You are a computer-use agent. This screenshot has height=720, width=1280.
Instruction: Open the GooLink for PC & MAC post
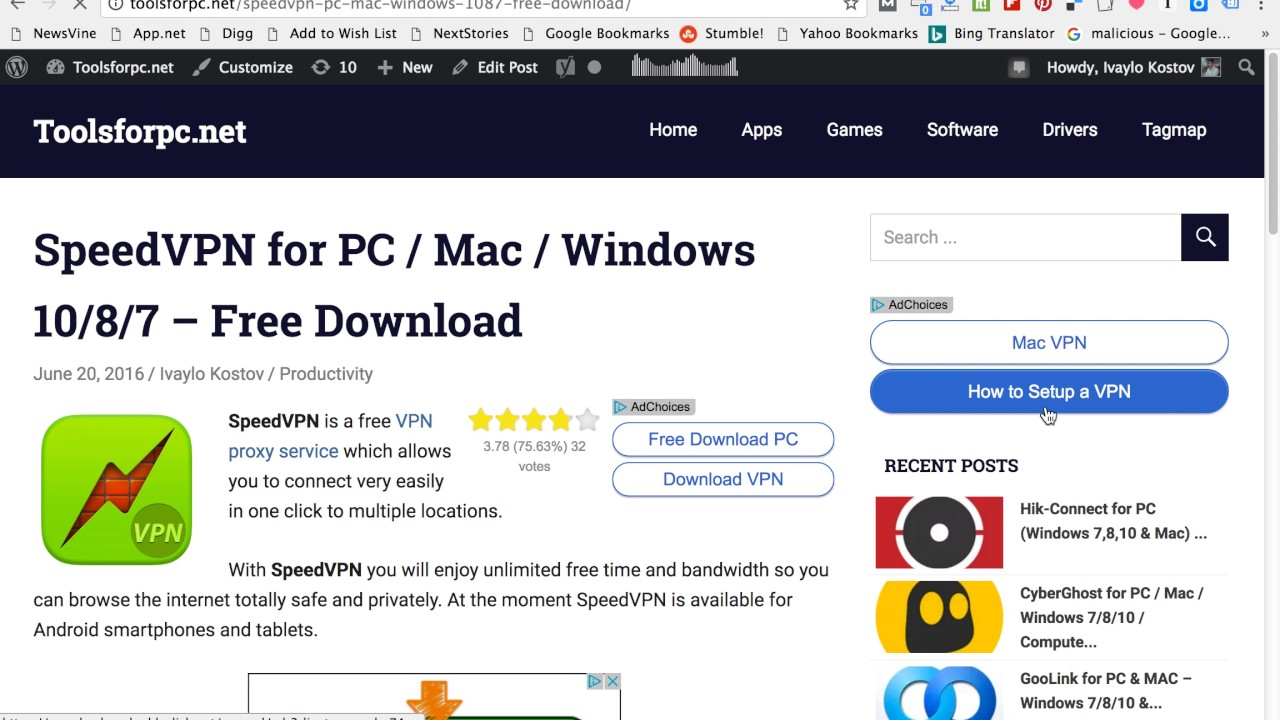[1105, 691]
